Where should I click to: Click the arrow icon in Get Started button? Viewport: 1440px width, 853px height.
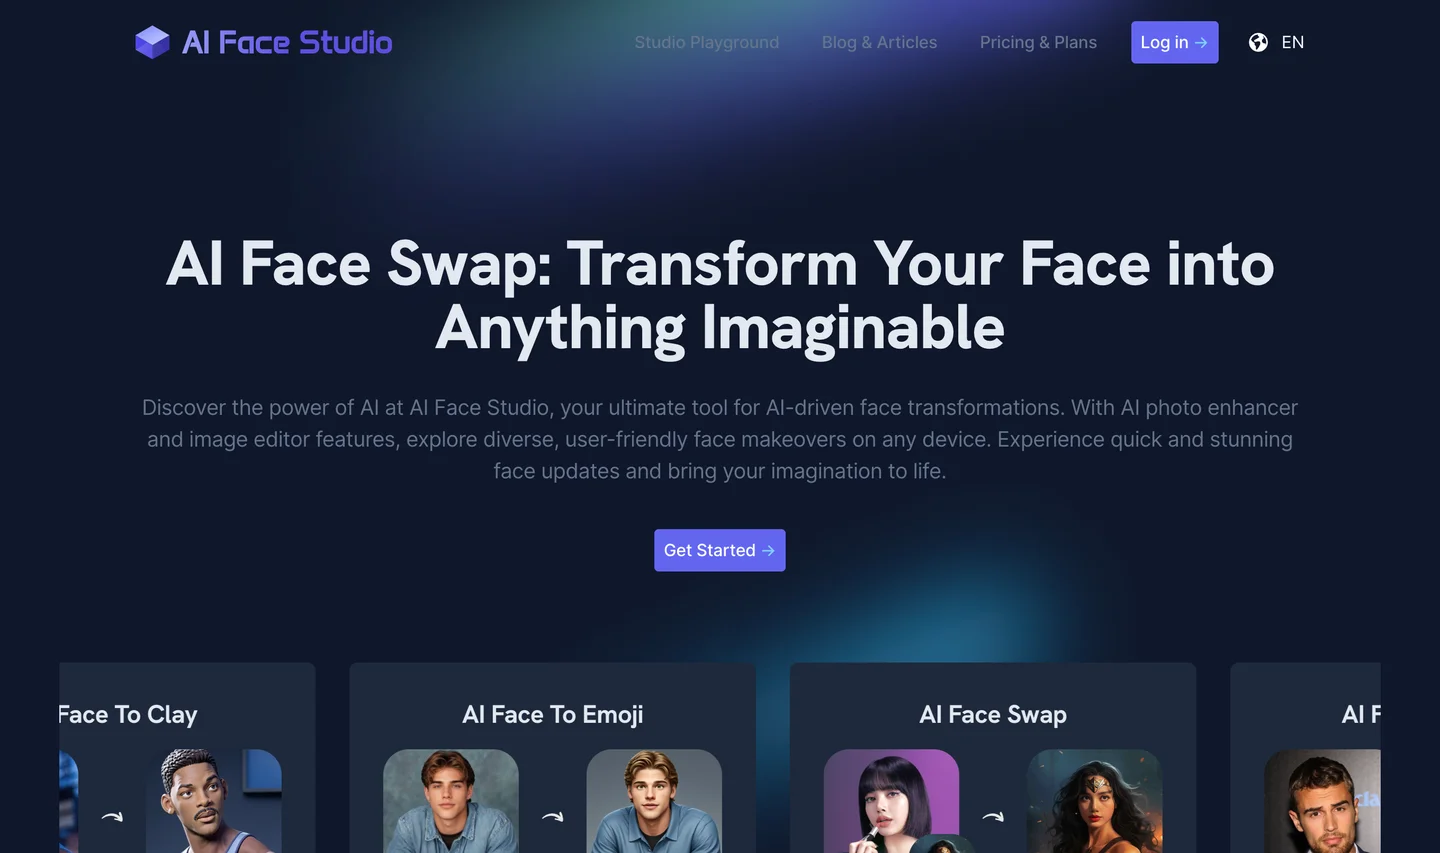pos(768,550)
